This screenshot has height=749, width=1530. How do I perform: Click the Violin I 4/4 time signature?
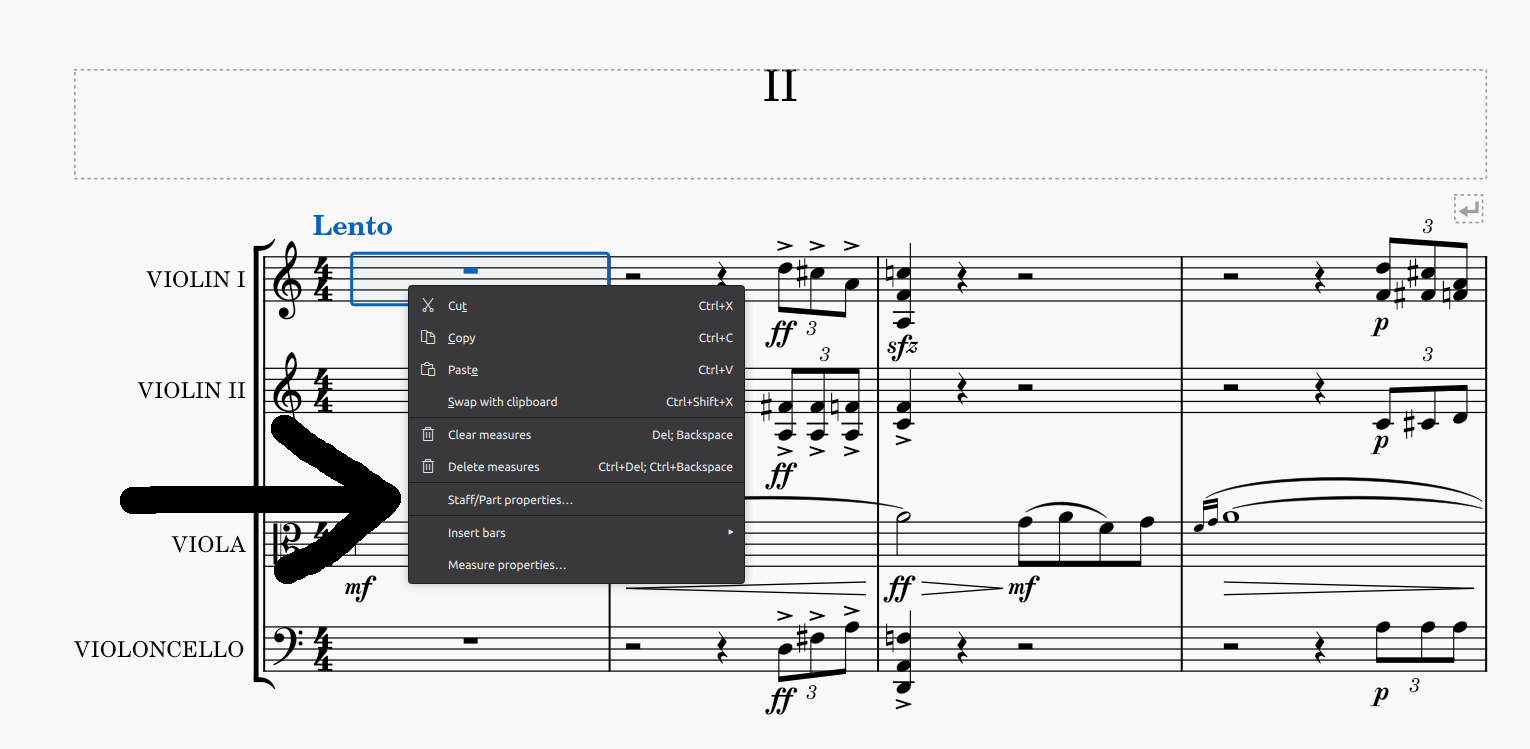tap(324, 280)
